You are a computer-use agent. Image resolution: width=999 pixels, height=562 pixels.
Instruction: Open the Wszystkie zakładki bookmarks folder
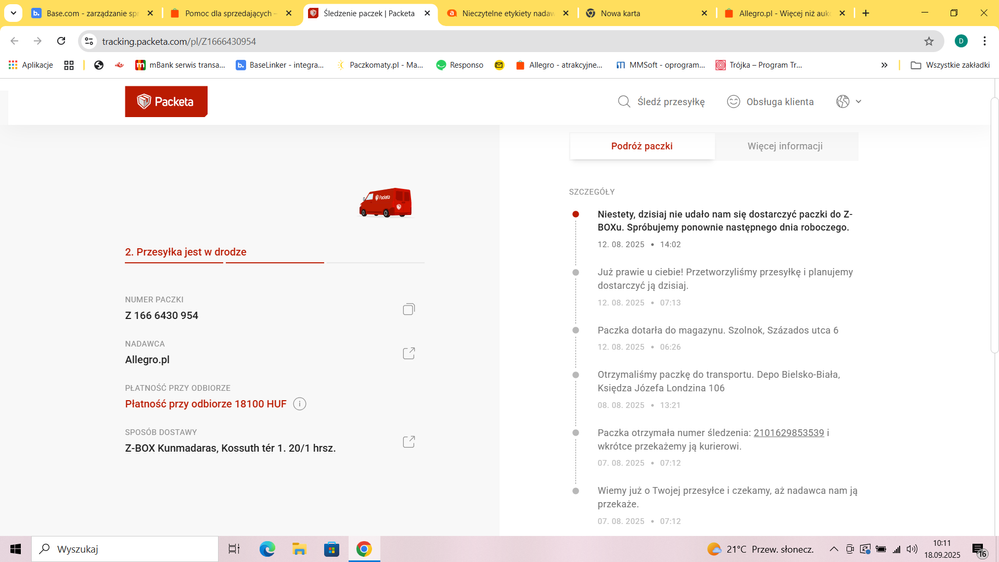tap(950, 65)
